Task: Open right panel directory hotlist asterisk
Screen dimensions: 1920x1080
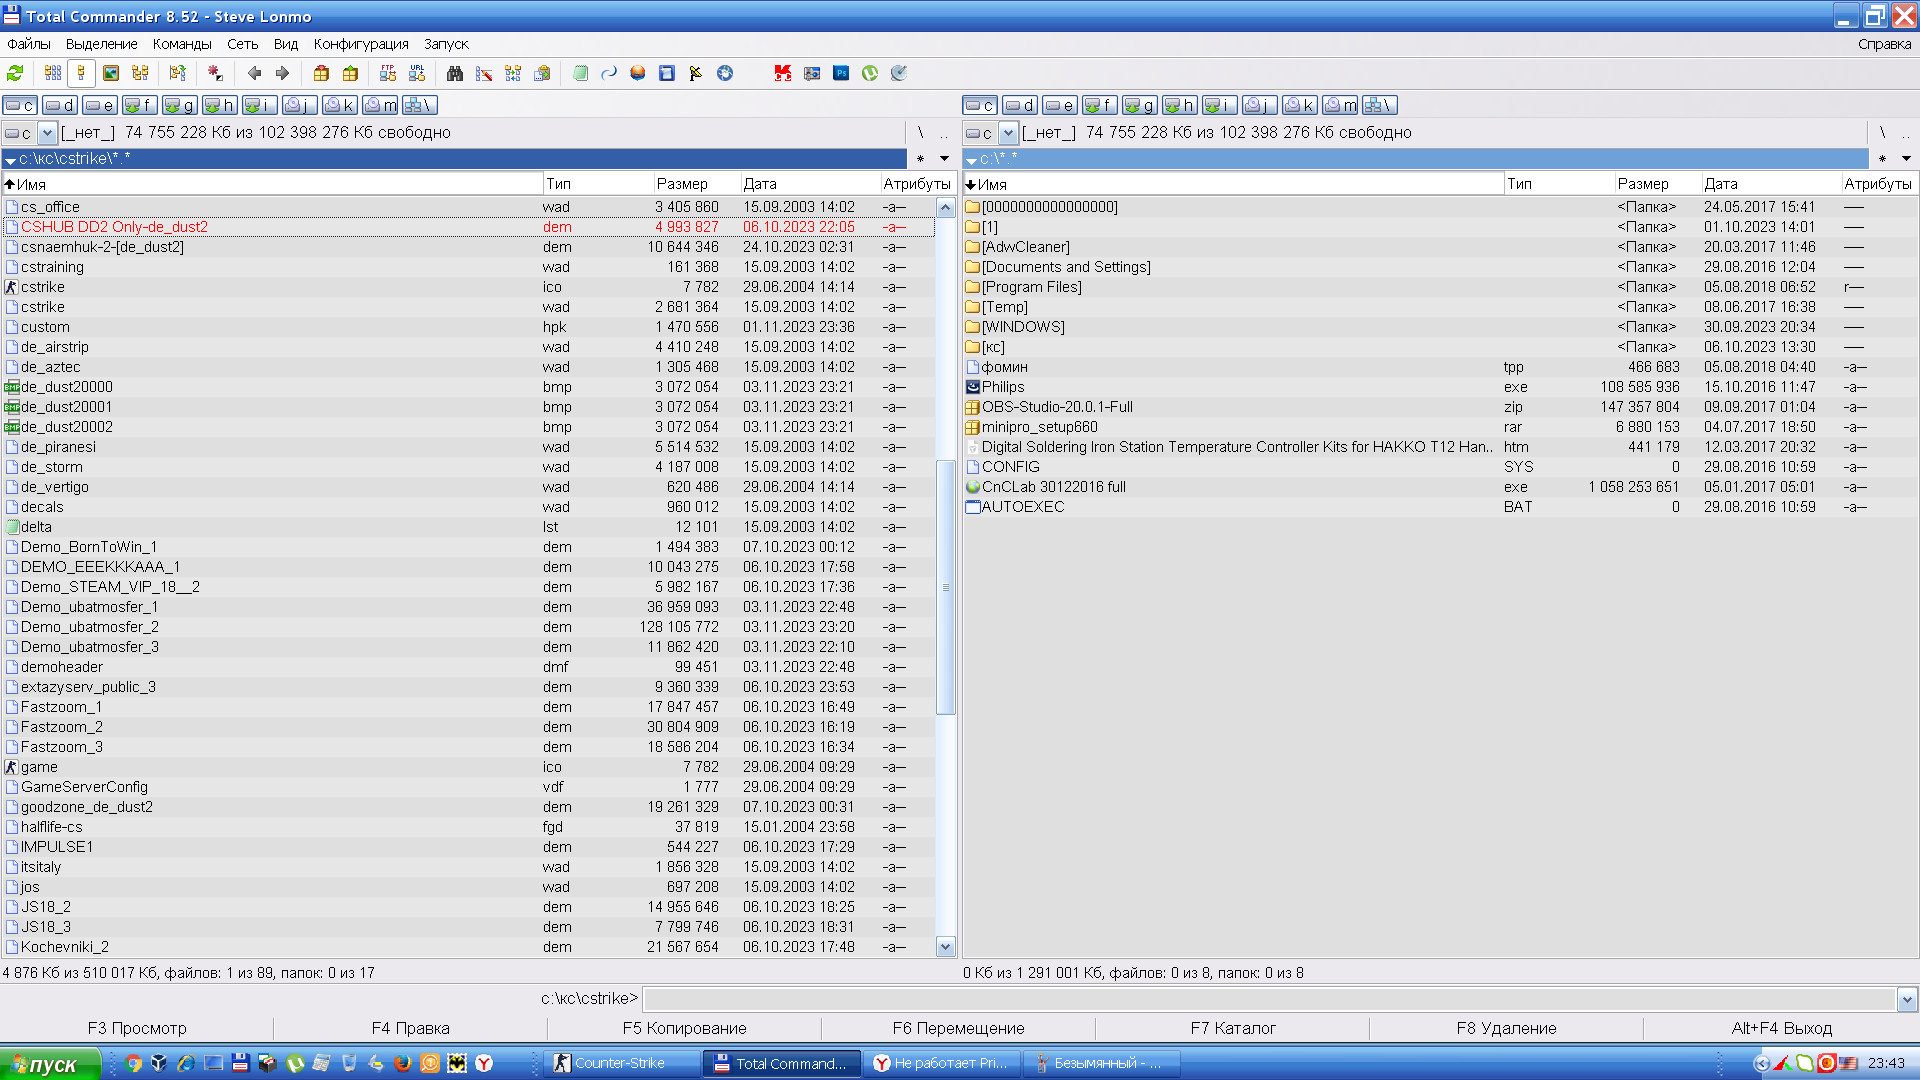Action: [1882, 159]
